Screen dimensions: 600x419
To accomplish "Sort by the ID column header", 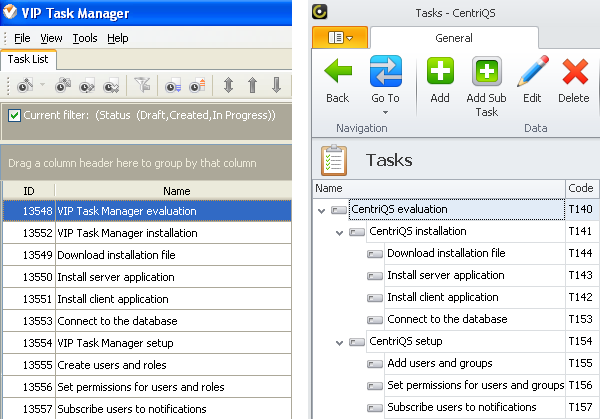I will tap(29, 190).
